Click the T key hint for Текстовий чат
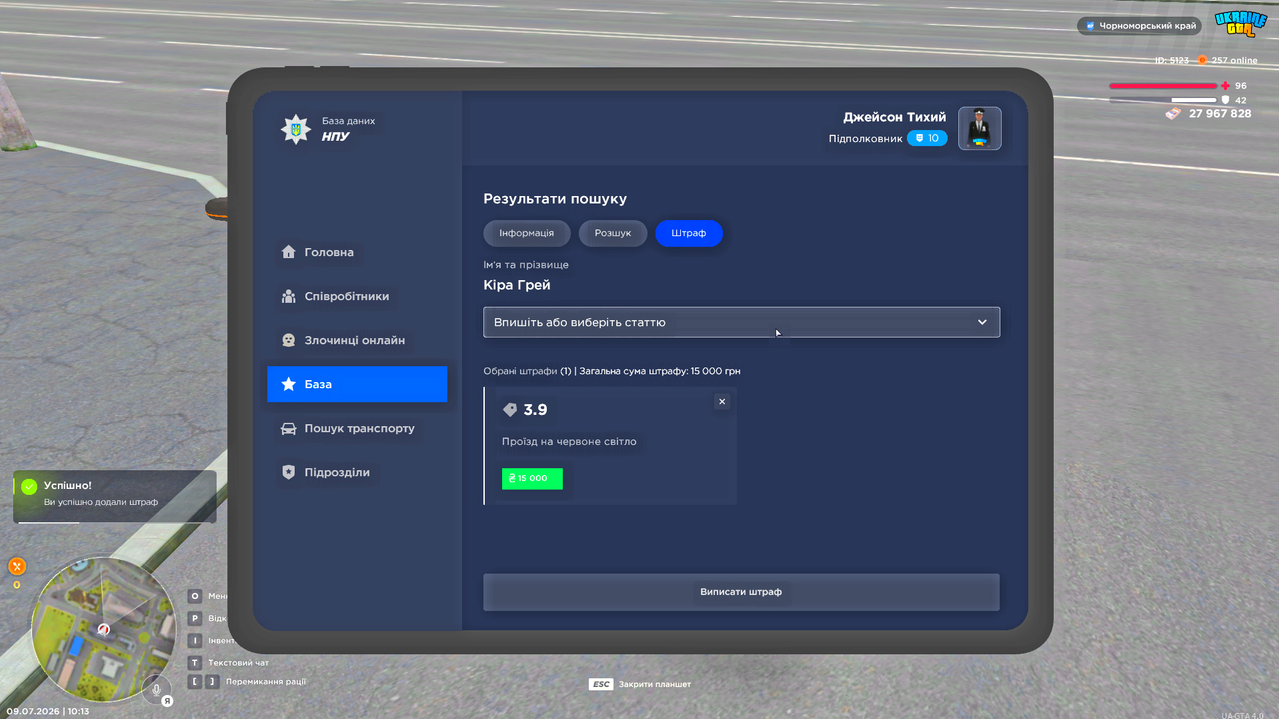This screenshot has width=1279, height=719. (195, 662)
